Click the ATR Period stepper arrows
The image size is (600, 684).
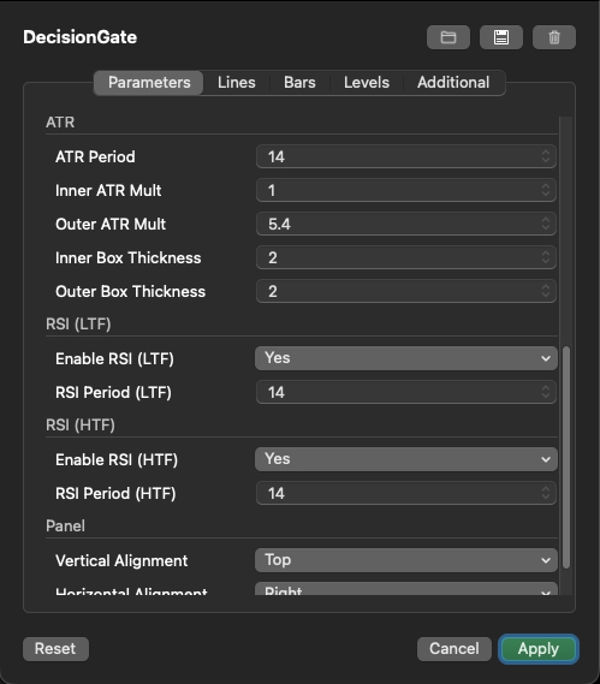click(546, 157)
